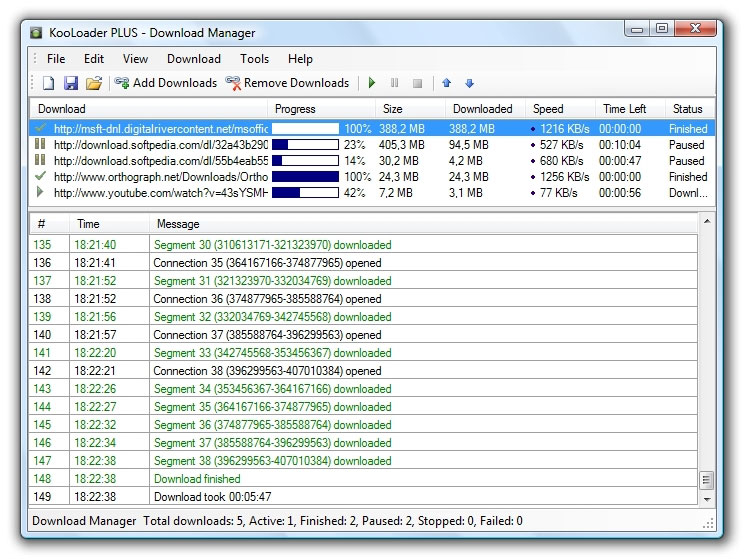Click the Save floppy disk icon

pos(71,83)
